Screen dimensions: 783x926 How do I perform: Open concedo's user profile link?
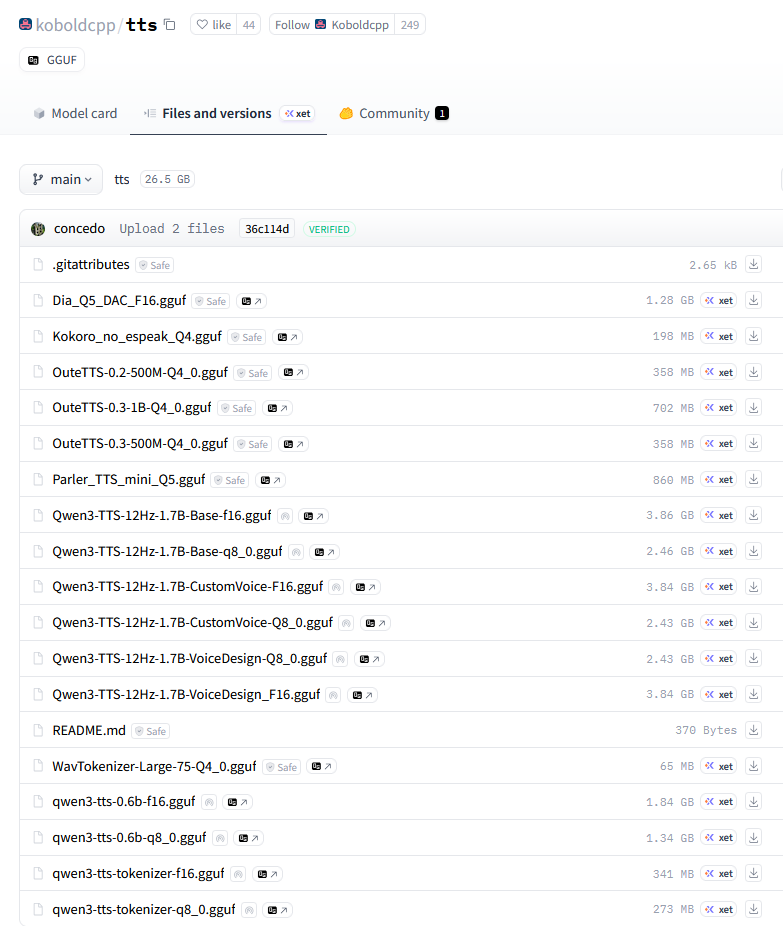[79, 229]
